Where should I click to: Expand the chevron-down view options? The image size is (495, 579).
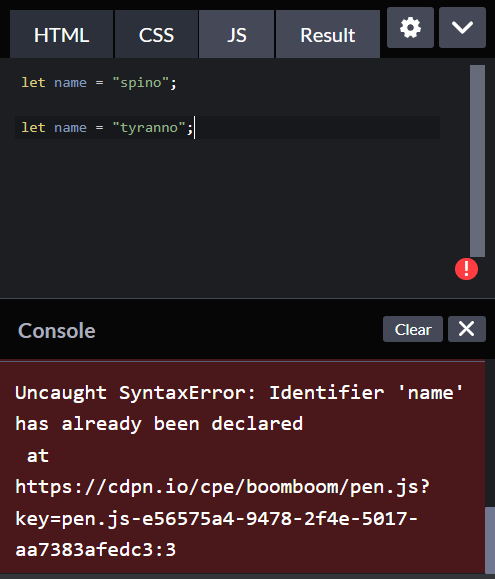tap(462, 28)
